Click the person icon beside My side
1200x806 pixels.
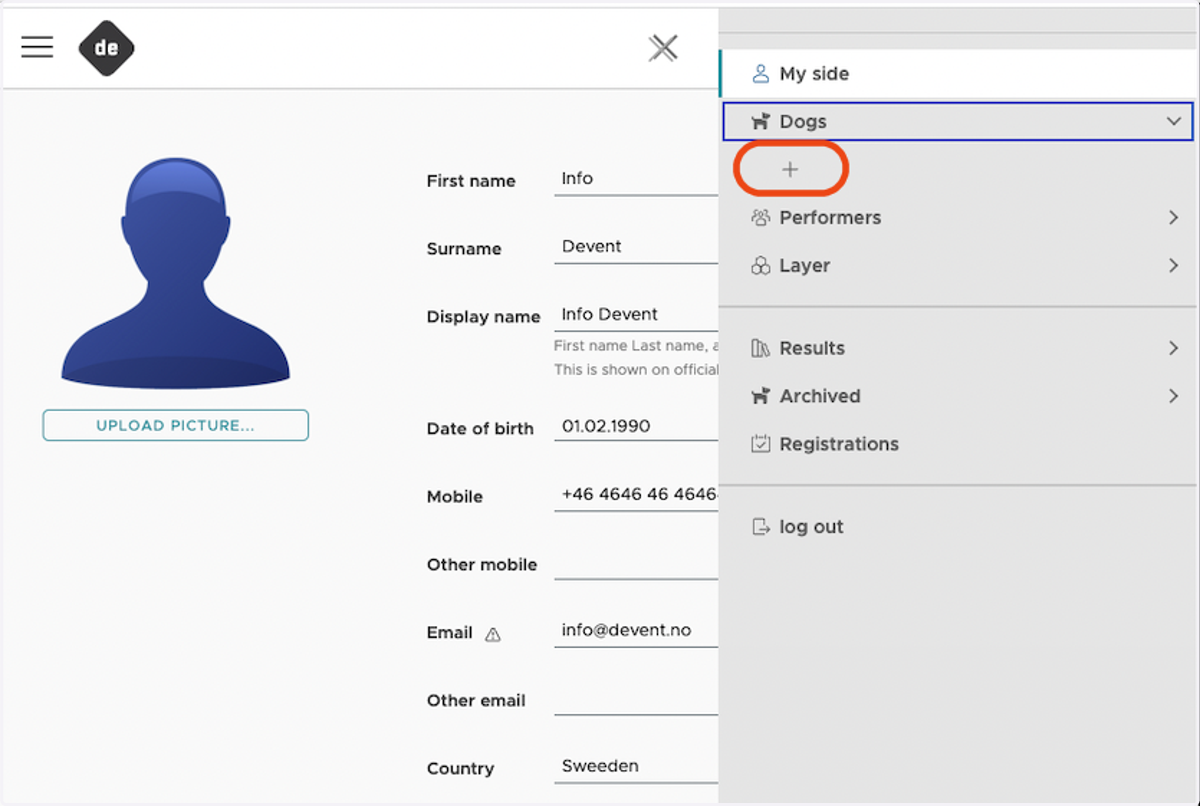761,74
